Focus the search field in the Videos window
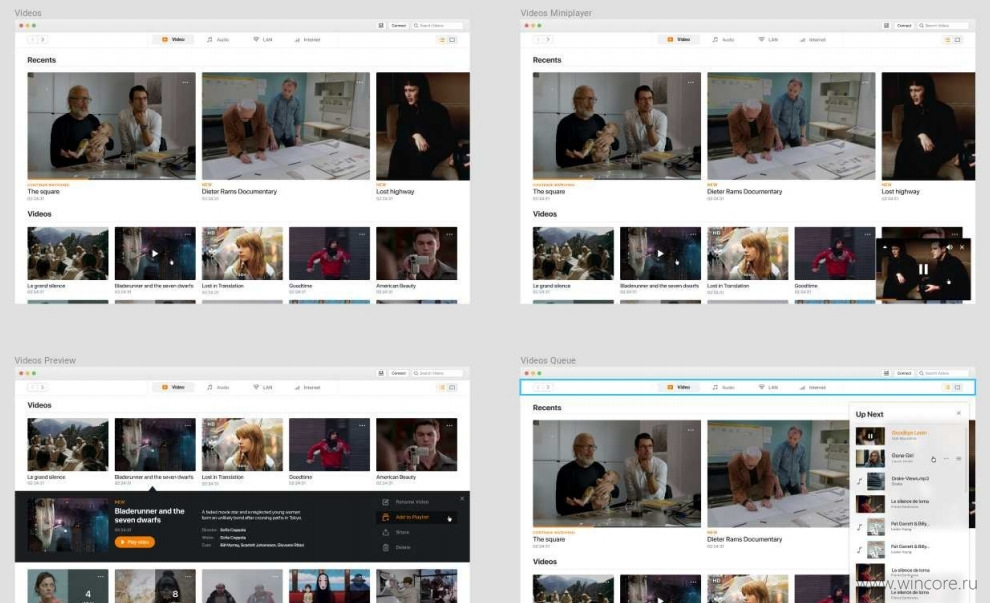Viewport: 990px width, 603px height. tap(438, 26)
